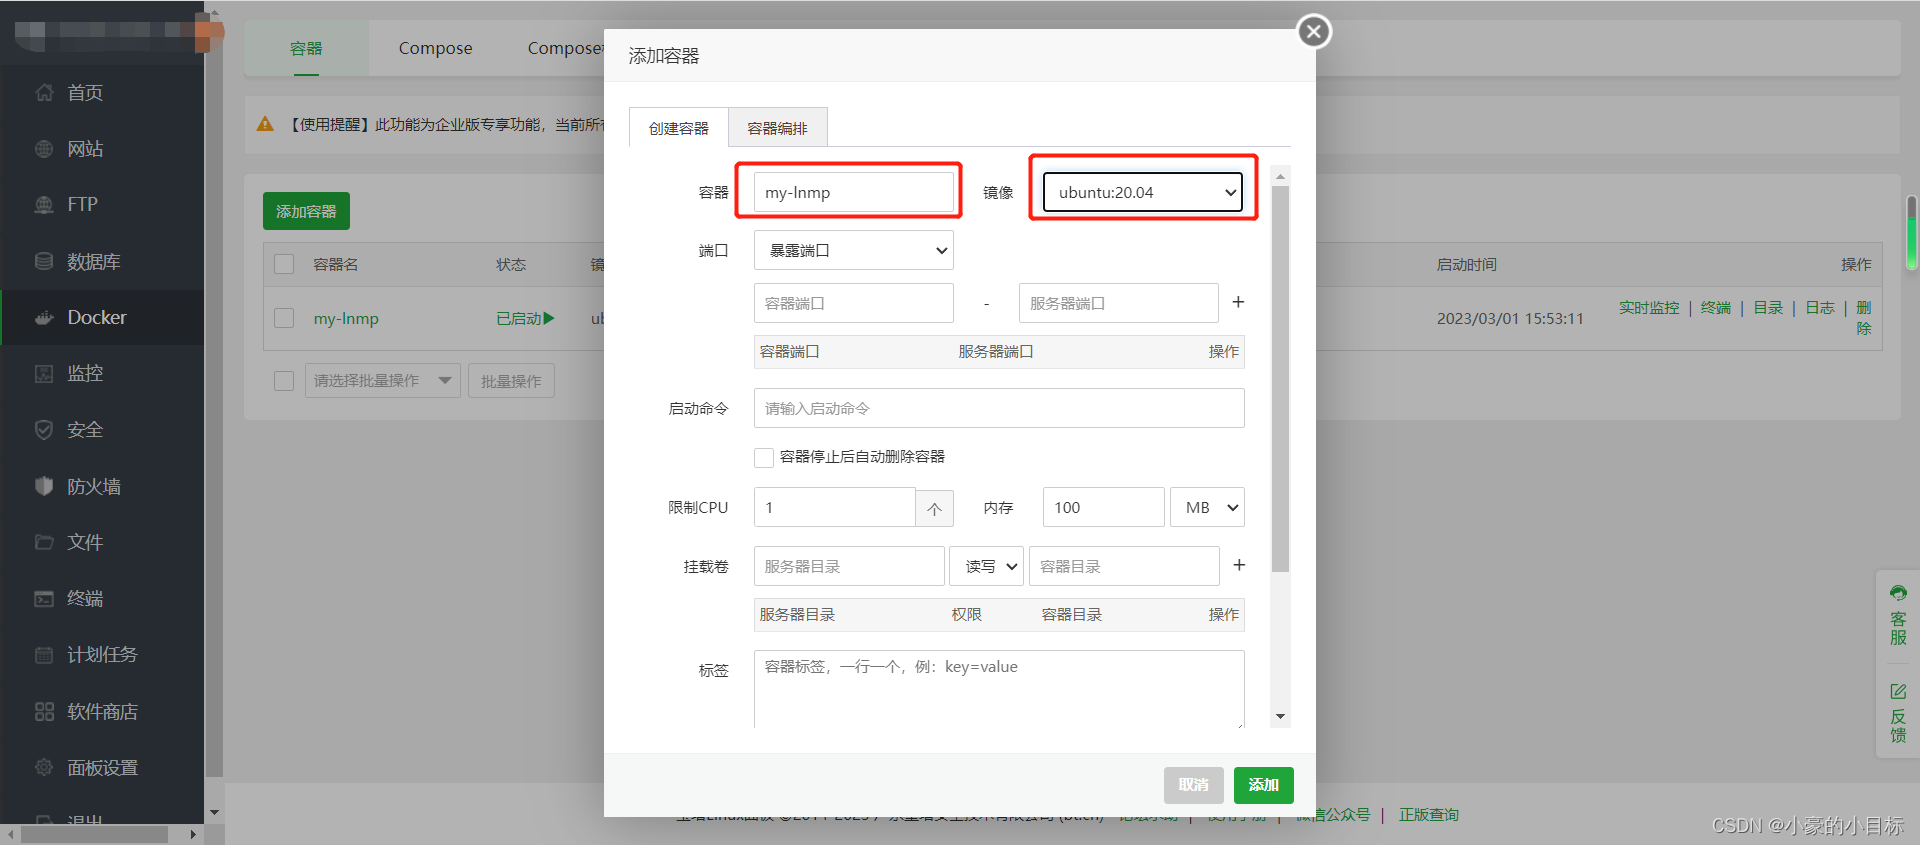Click dialog scrollbar up arrow
This screenshot has width=1920, height=845.
click(x=1280, y=176)
